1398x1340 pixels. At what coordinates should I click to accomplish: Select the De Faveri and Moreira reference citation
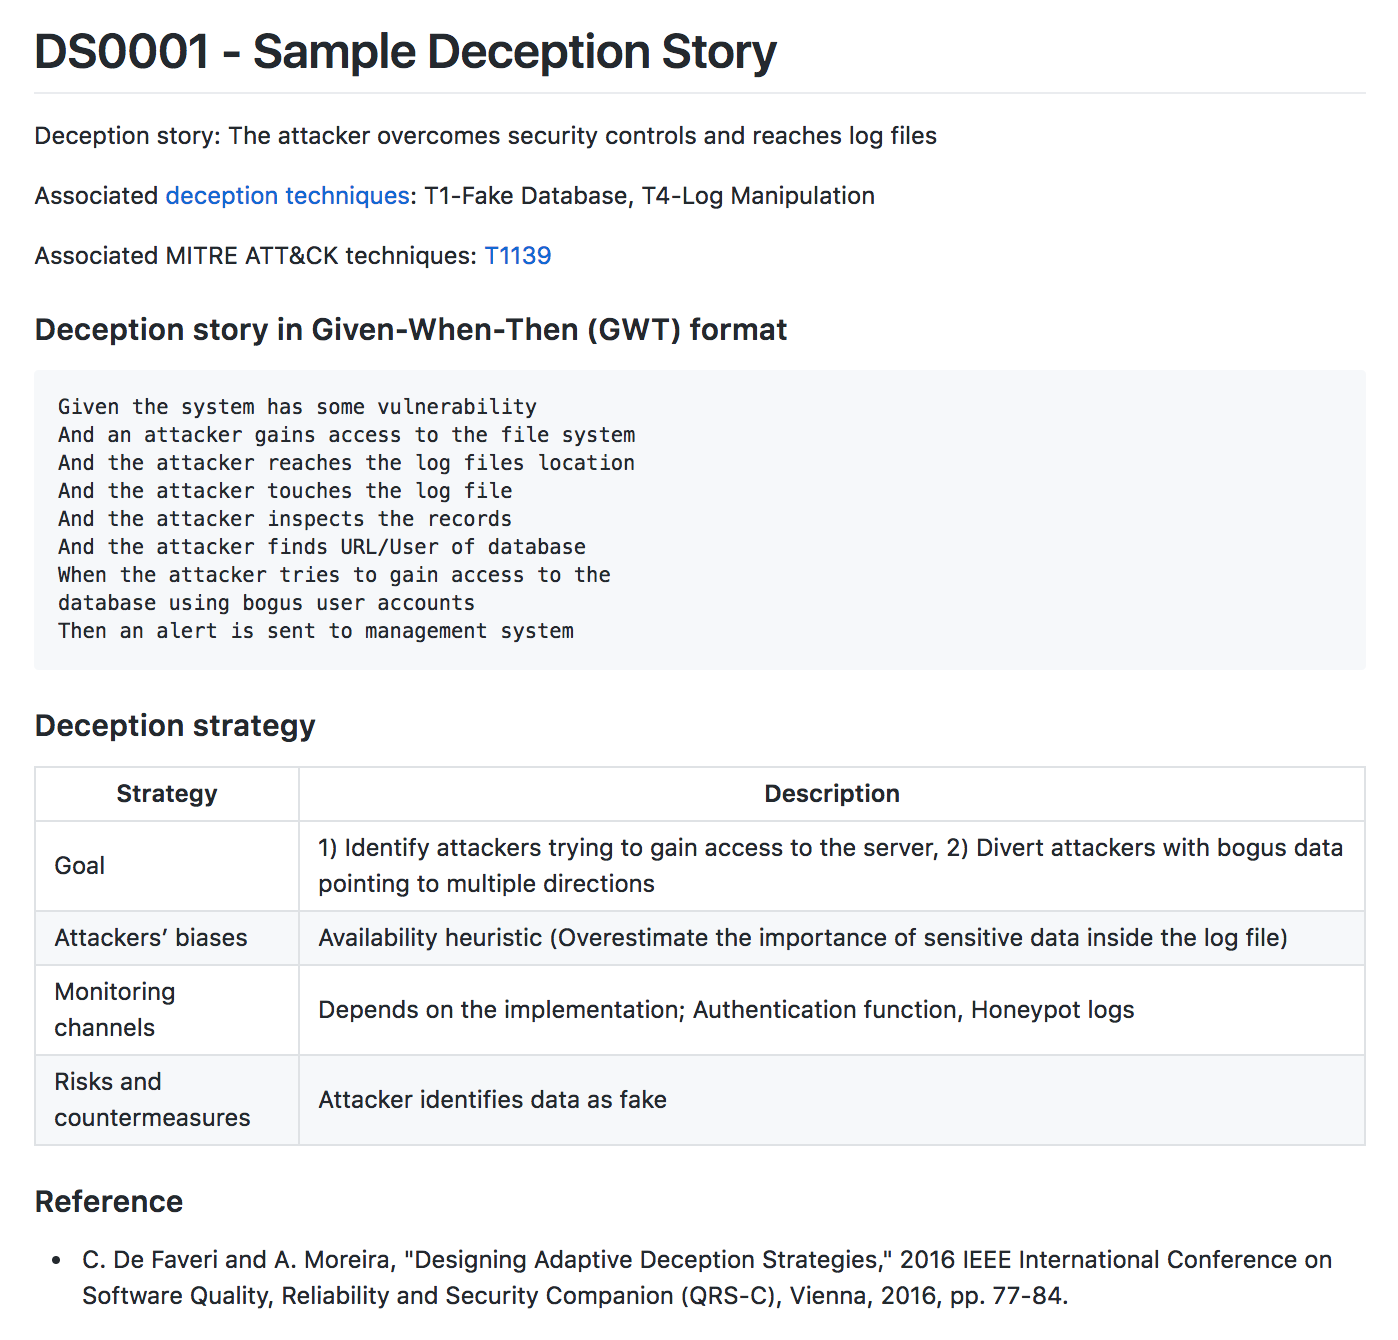click(707, 1278)
